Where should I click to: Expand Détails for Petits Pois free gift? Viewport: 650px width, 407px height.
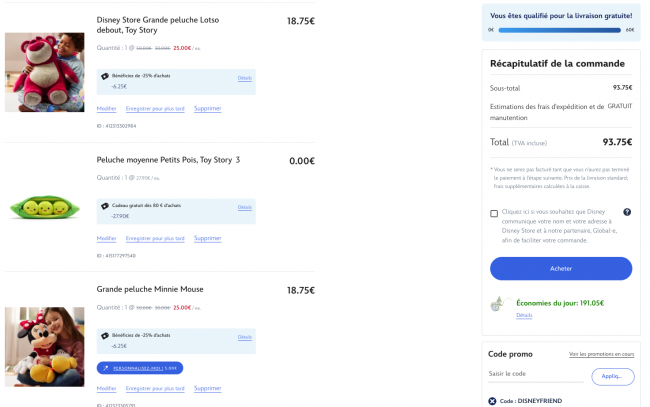point(245,207)
